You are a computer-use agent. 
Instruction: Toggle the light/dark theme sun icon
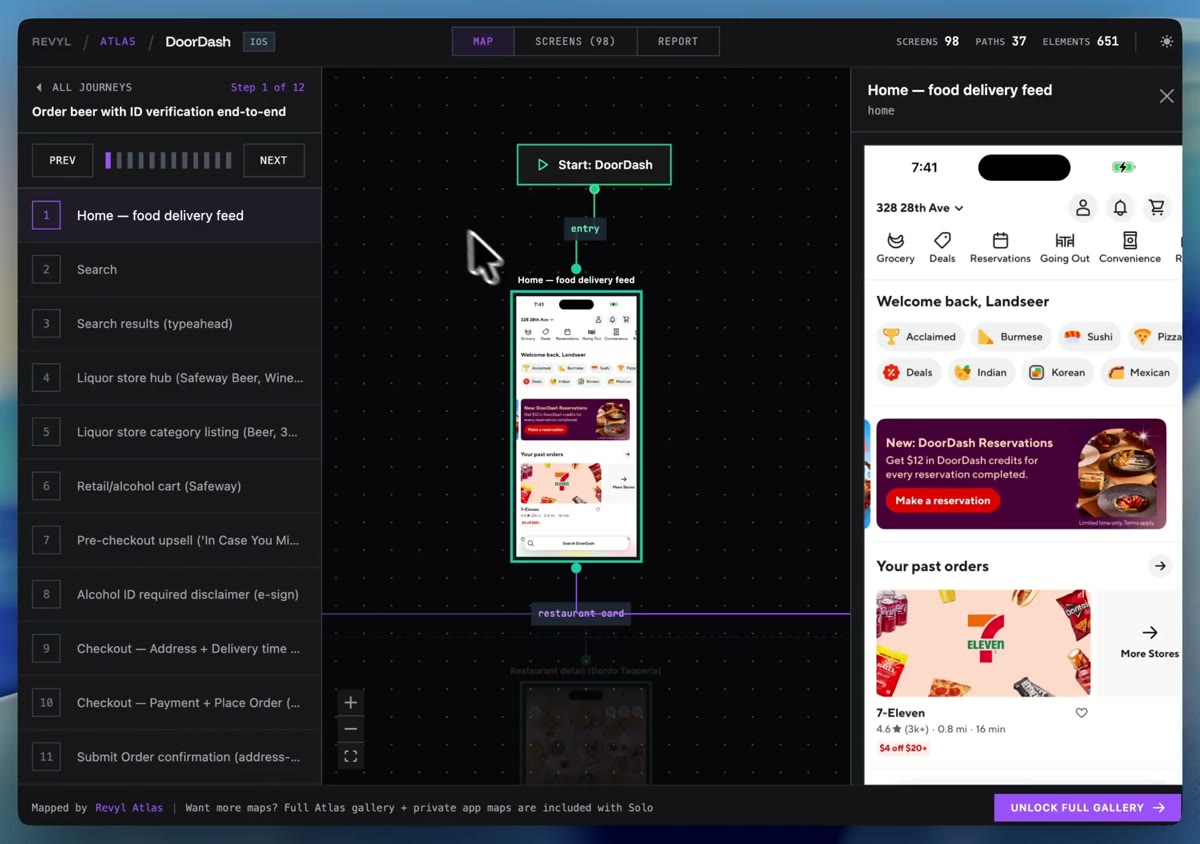pyautogui.click(x=1166, y=41)
